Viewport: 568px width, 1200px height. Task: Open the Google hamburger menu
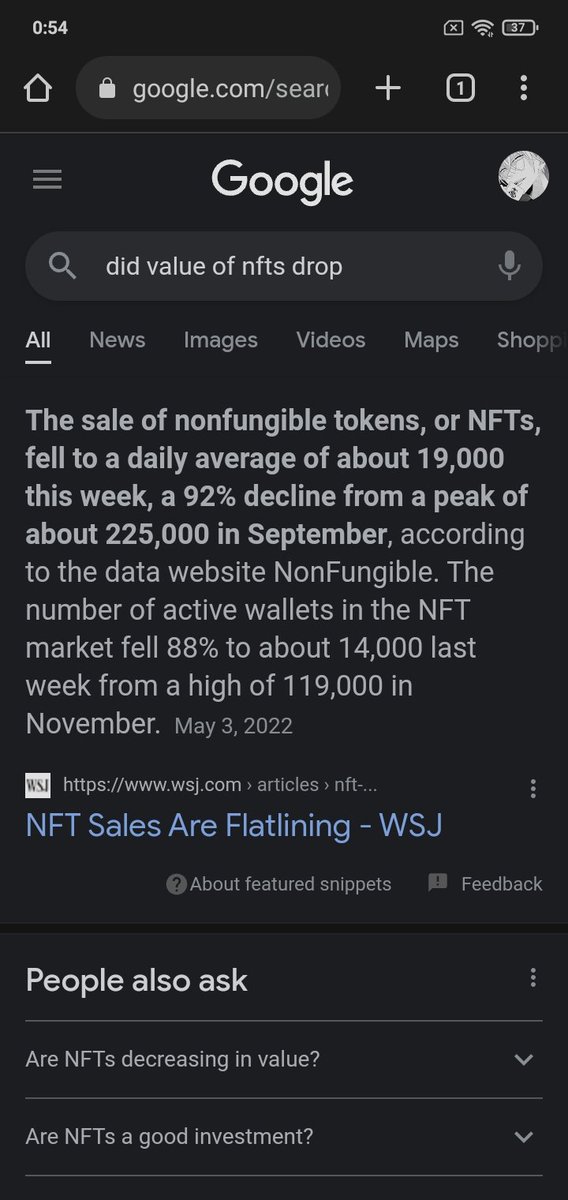pos(47,180)
